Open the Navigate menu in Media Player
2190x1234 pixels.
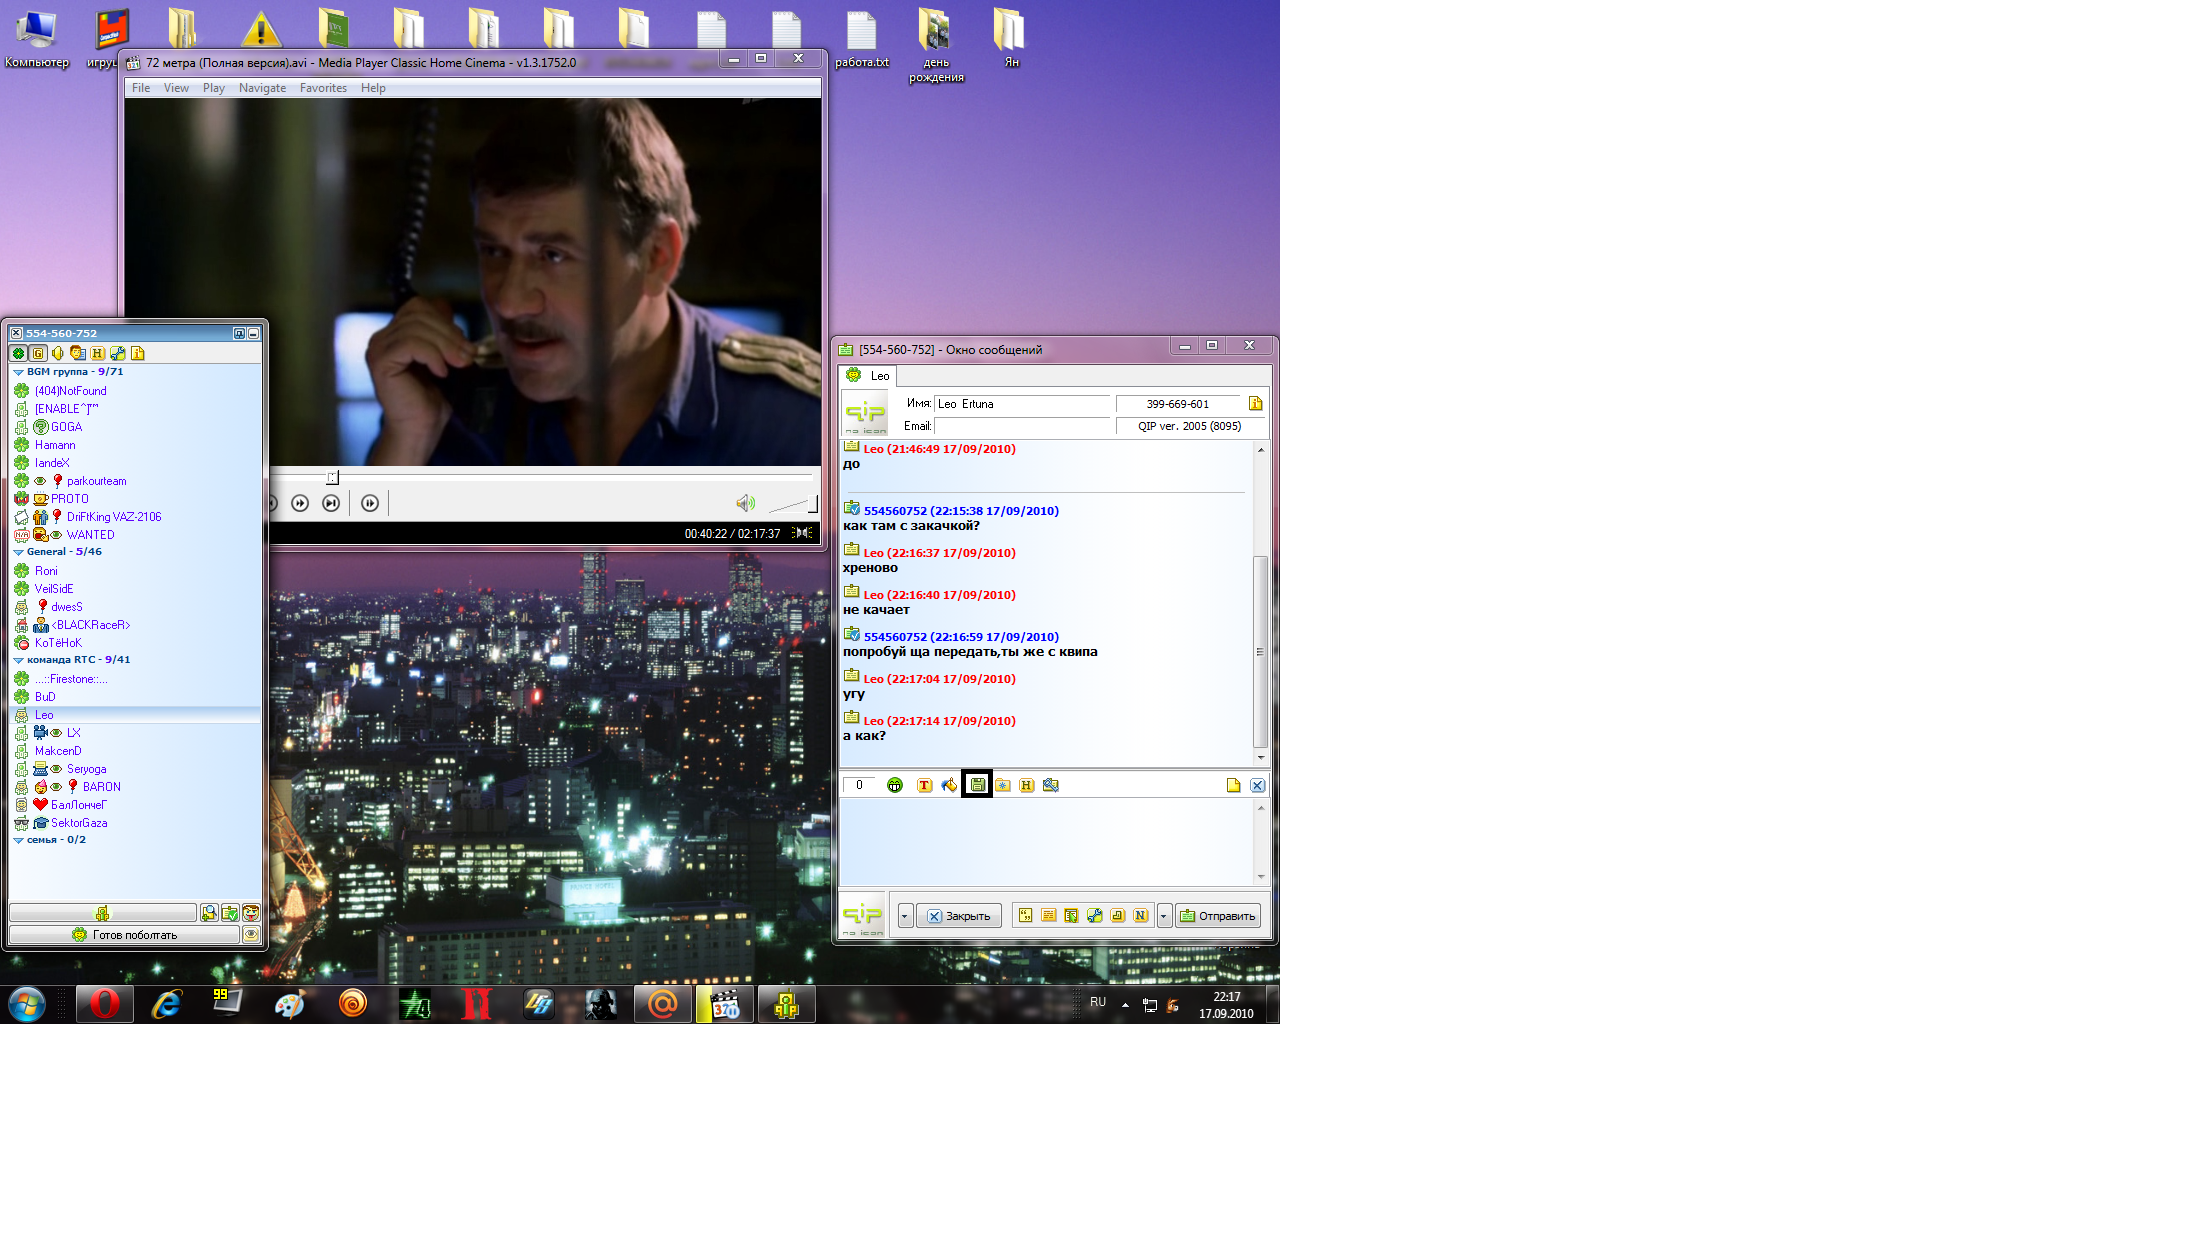click(262, 88)
